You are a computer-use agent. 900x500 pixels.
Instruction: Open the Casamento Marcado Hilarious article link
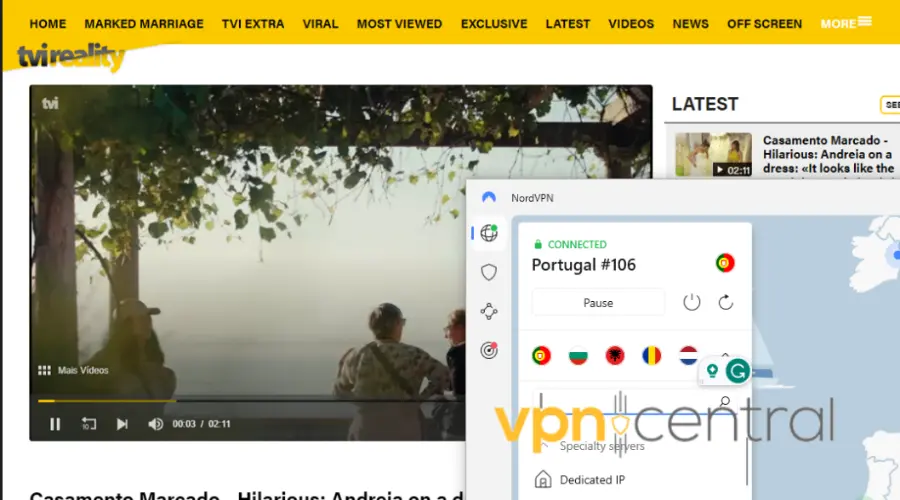tap(828, 154)
